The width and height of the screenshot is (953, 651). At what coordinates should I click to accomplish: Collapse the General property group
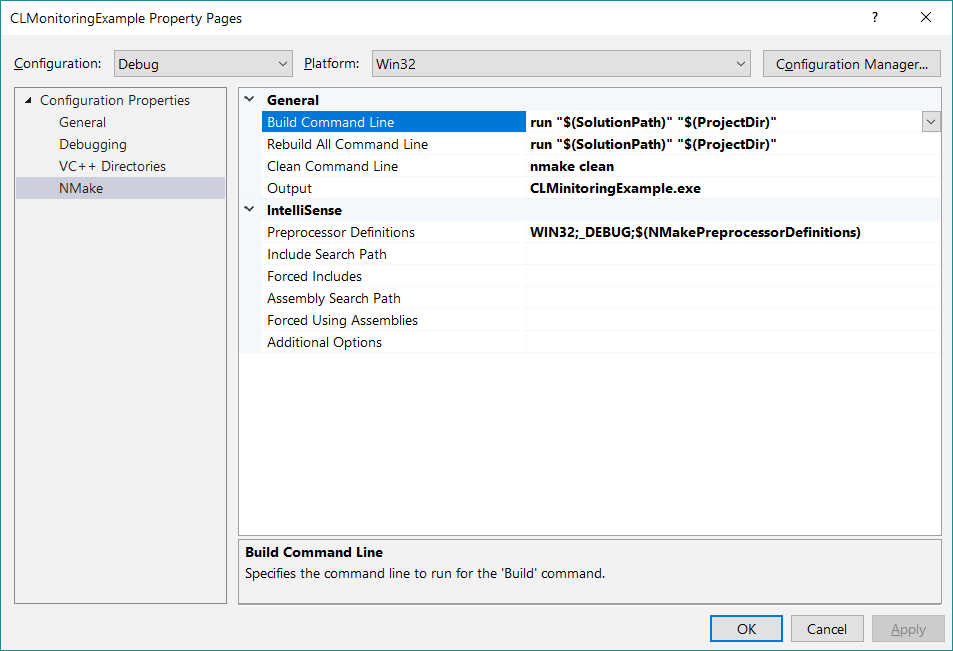(249, 100)
